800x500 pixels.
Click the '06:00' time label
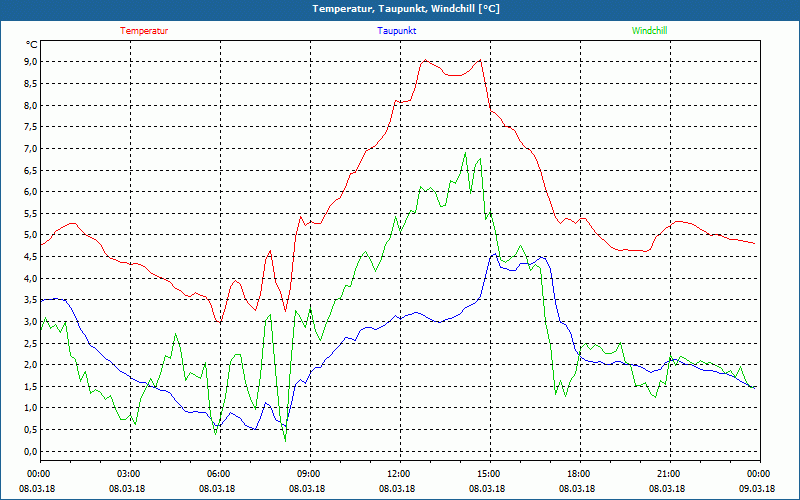[x=220, y=474]
